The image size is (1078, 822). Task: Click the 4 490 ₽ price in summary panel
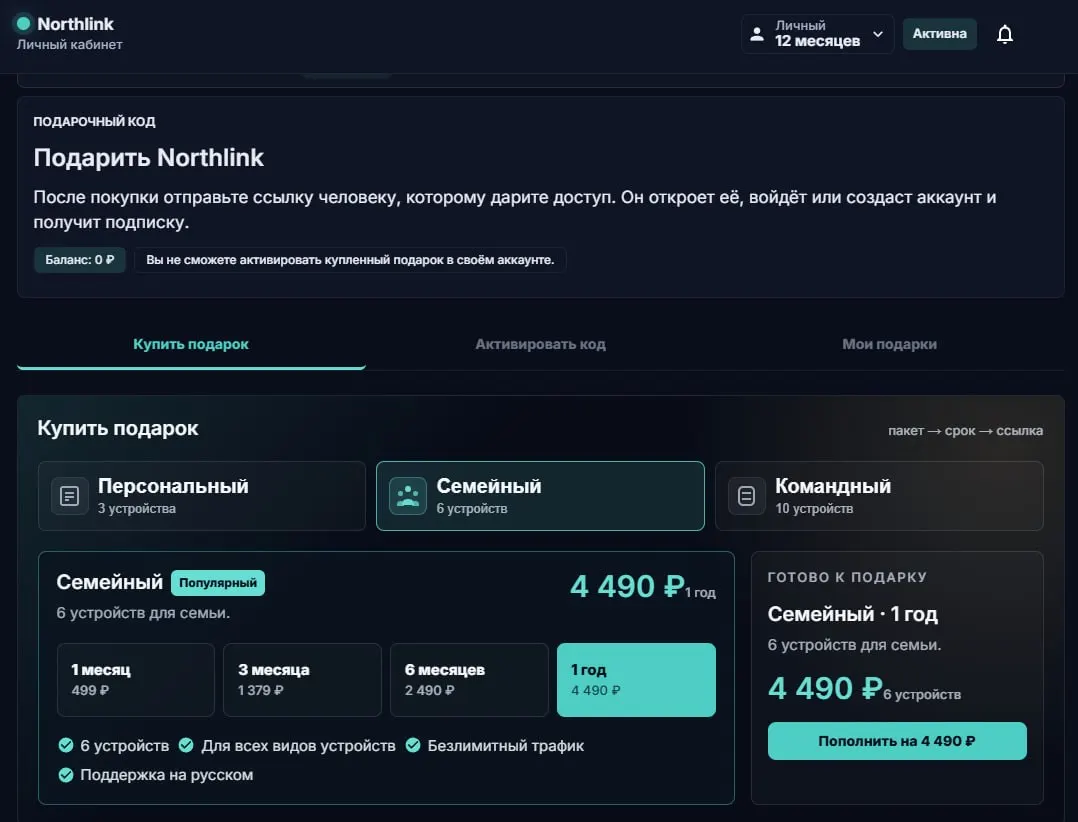point(825,688)
